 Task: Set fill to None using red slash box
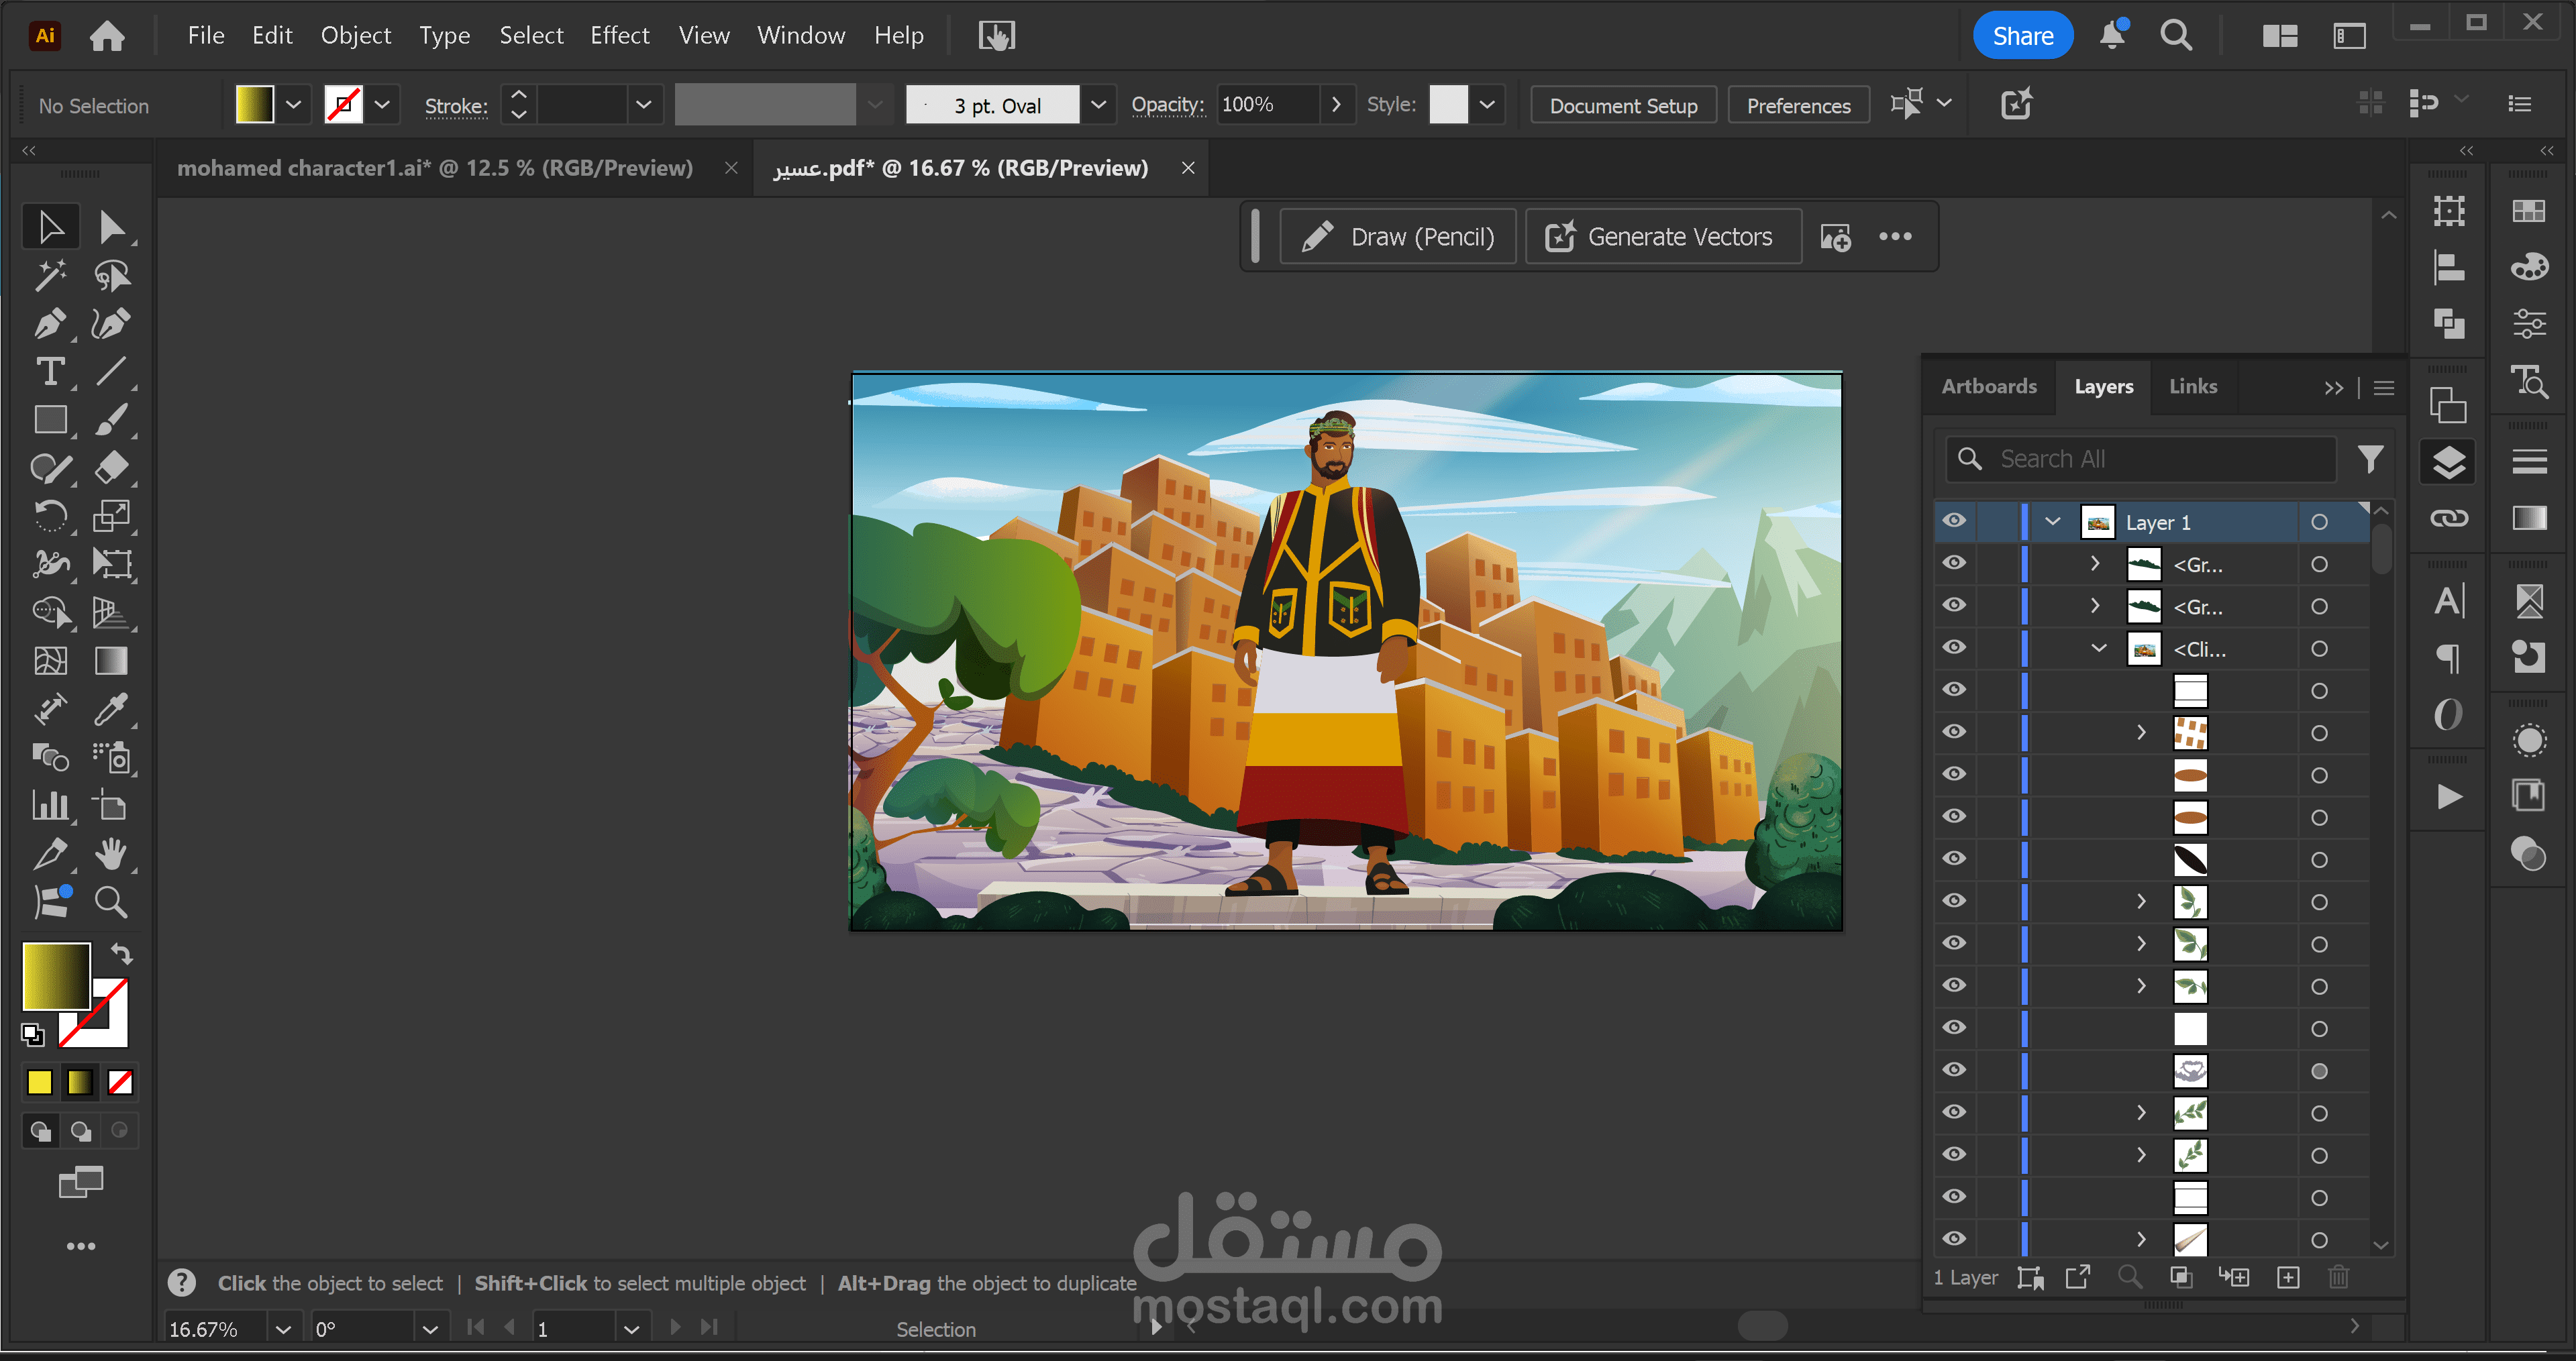tap(120, 1082)
